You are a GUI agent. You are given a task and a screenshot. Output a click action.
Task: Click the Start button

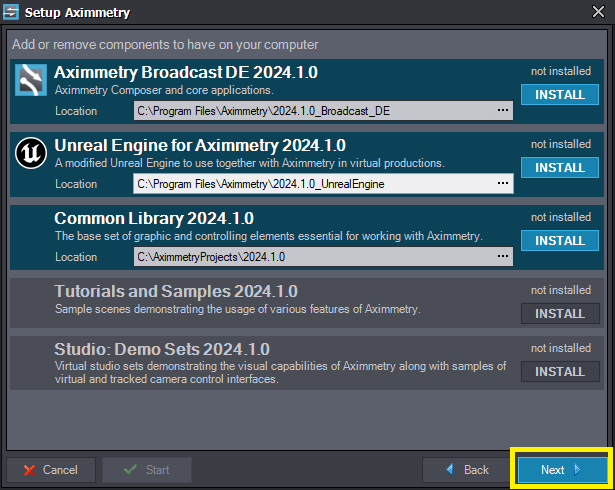click(x=147, y=469)
